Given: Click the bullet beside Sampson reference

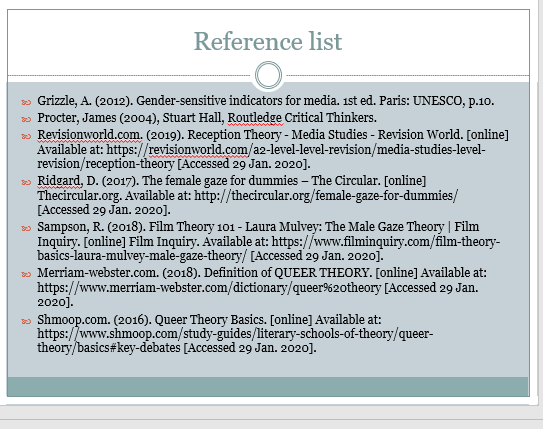Looking at the screenshot, I should pos(26,229).
